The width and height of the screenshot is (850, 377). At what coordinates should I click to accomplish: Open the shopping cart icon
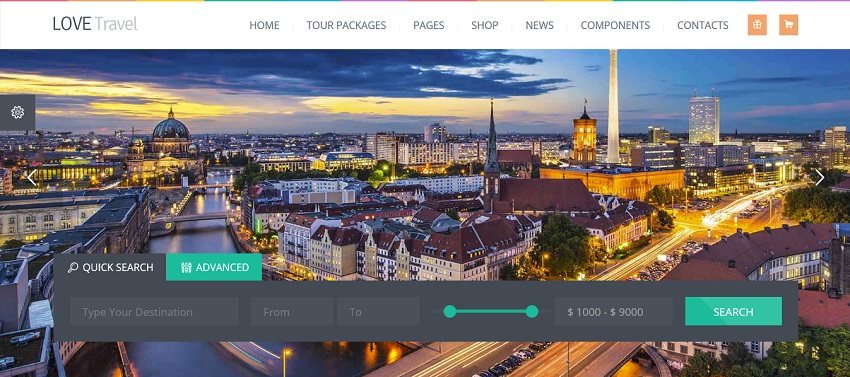coord(788,25)
